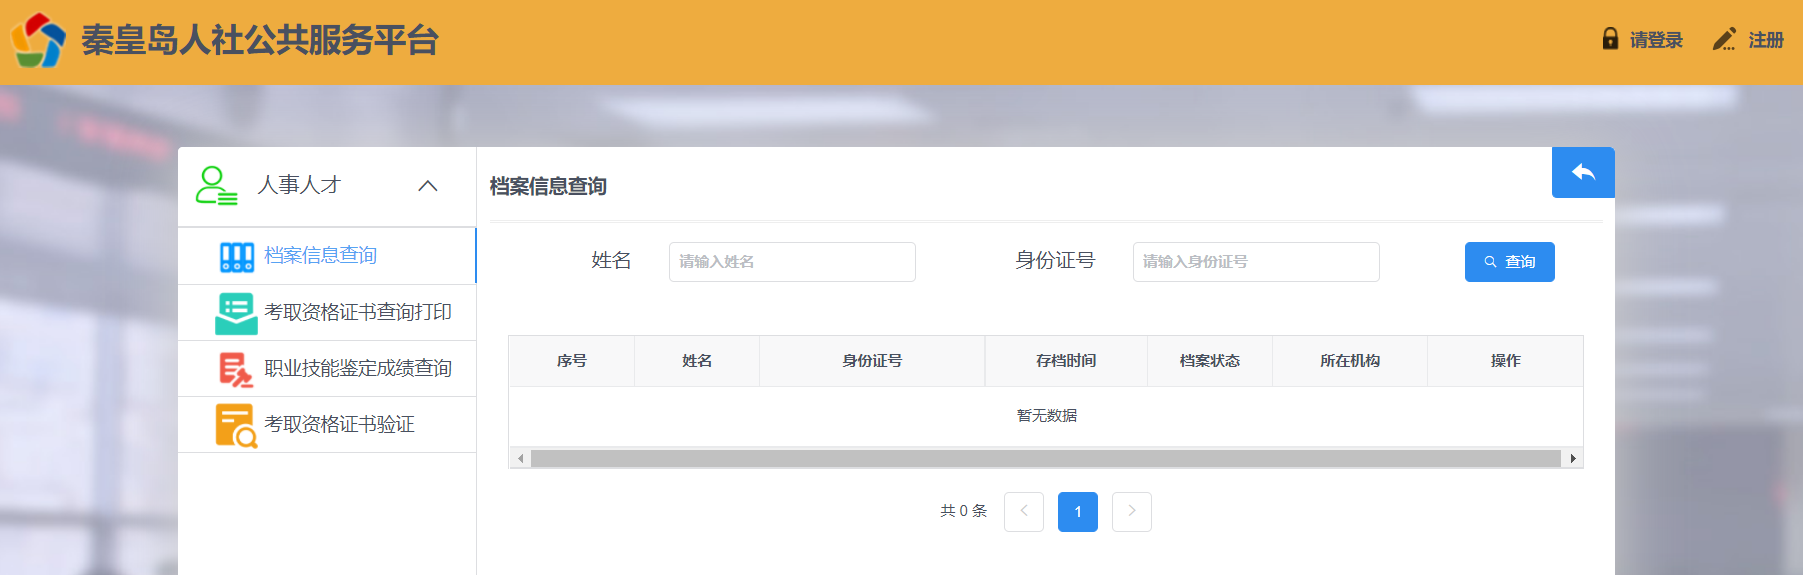Image resolution: width=1803 pixels, height=575 pixels.
Task: Go to next page arrow
Action: [1132, 512]
